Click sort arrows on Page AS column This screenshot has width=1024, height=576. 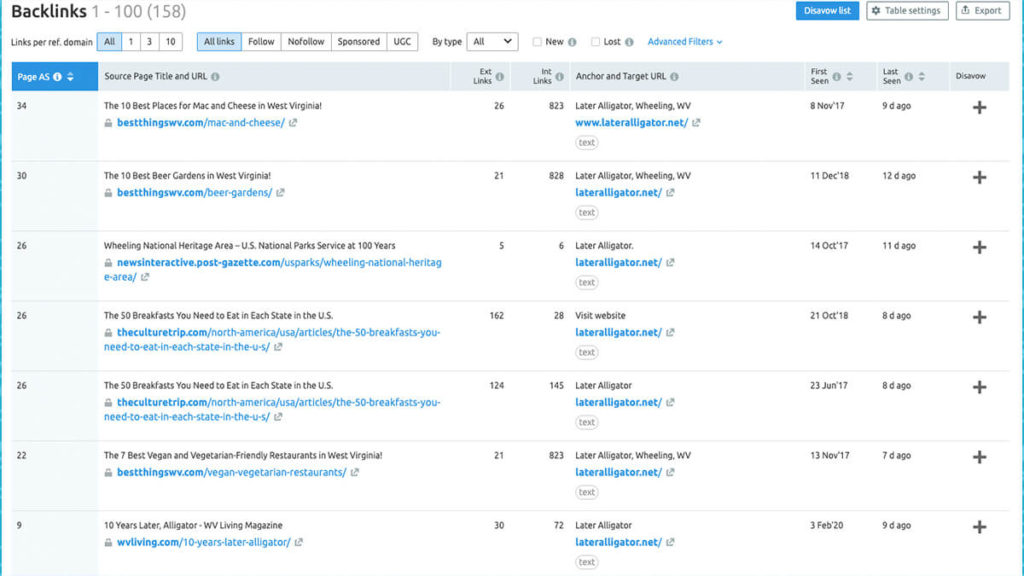coord(70,77)
